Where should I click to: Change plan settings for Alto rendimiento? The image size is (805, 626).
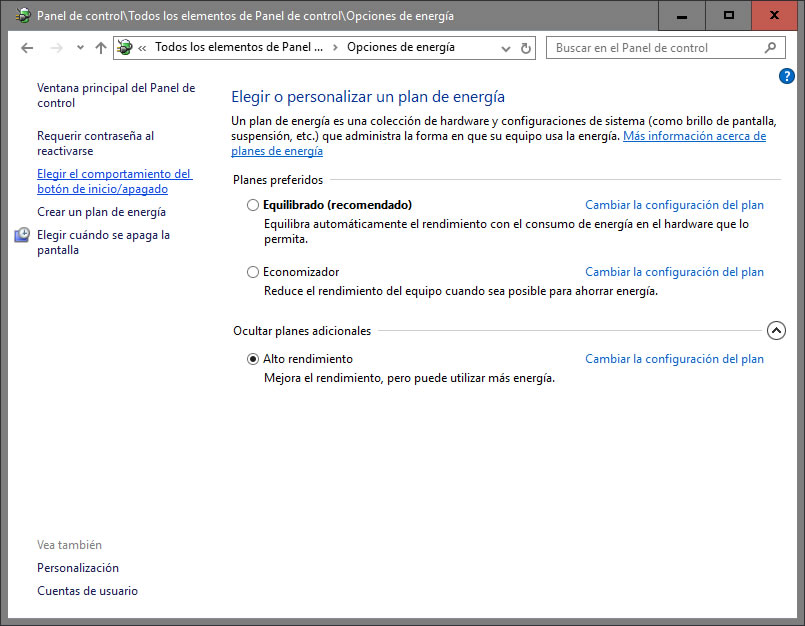pos(673,359)
